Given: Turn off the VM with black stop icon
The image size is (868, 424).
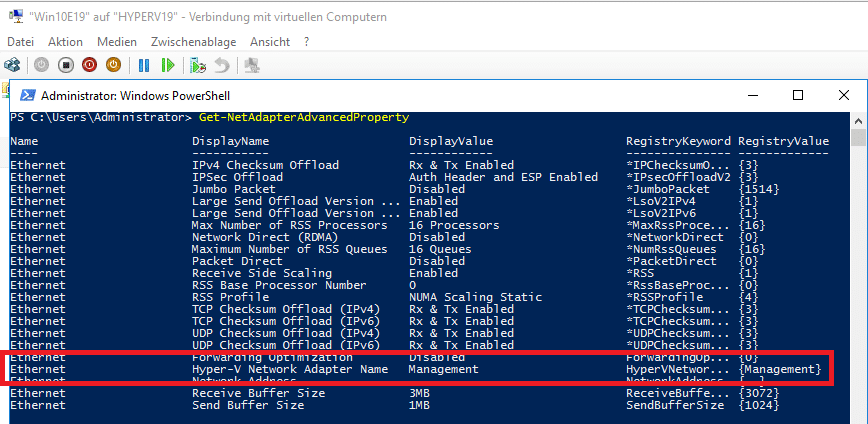Looking at the screenshot, I should [x=65, y=65].
